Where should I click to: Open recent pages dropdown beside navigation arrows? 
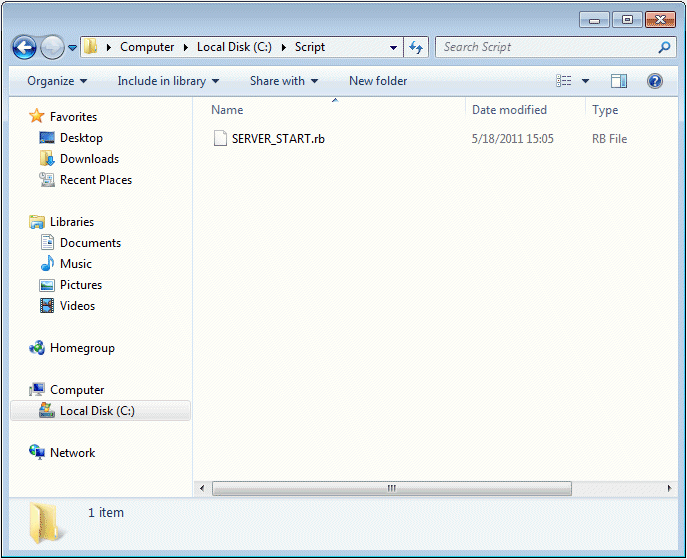pos(73,47)
